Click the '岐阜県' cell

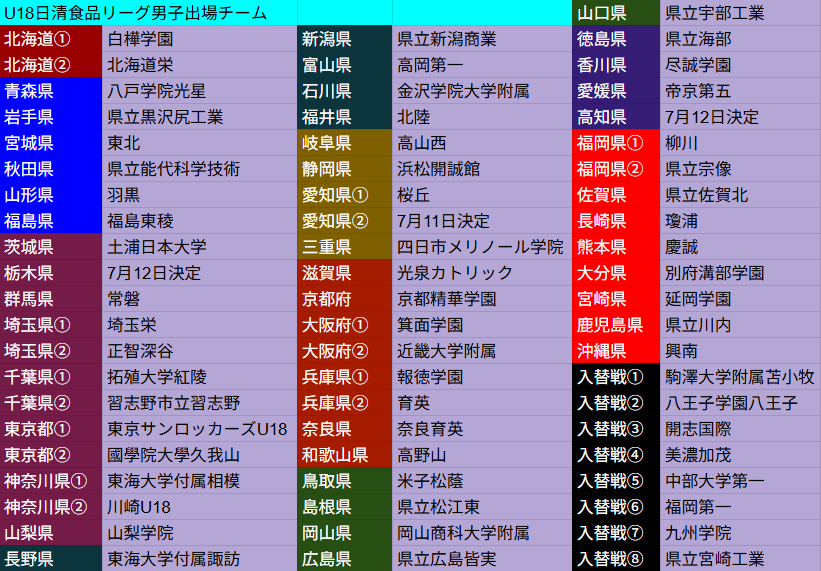345,143
